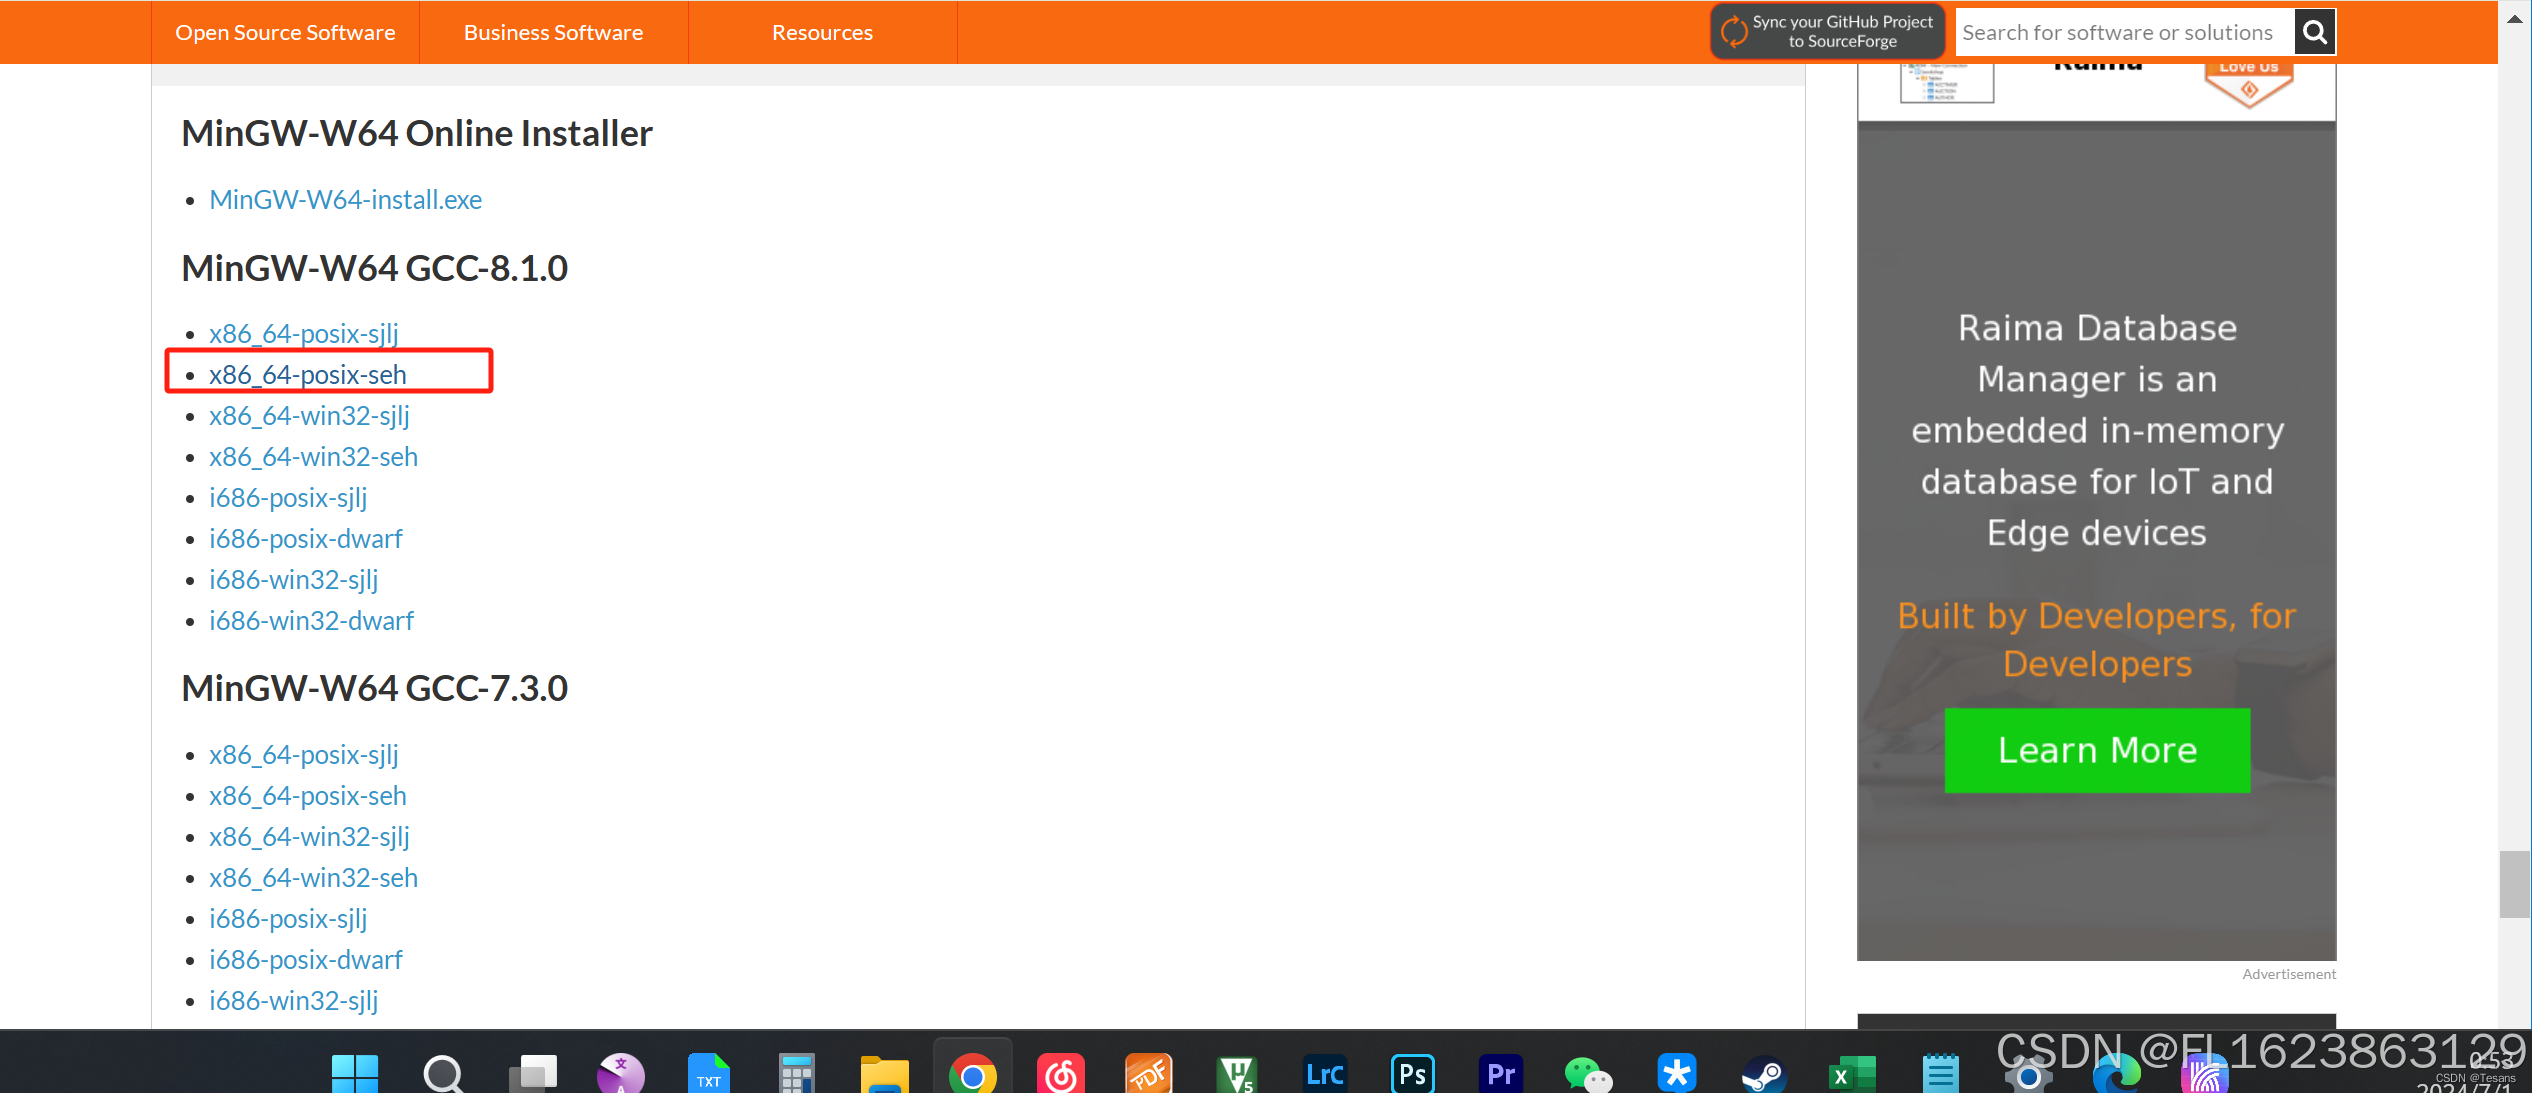
Task: Open the Business Software menu
Action: (x=553, y=32)
